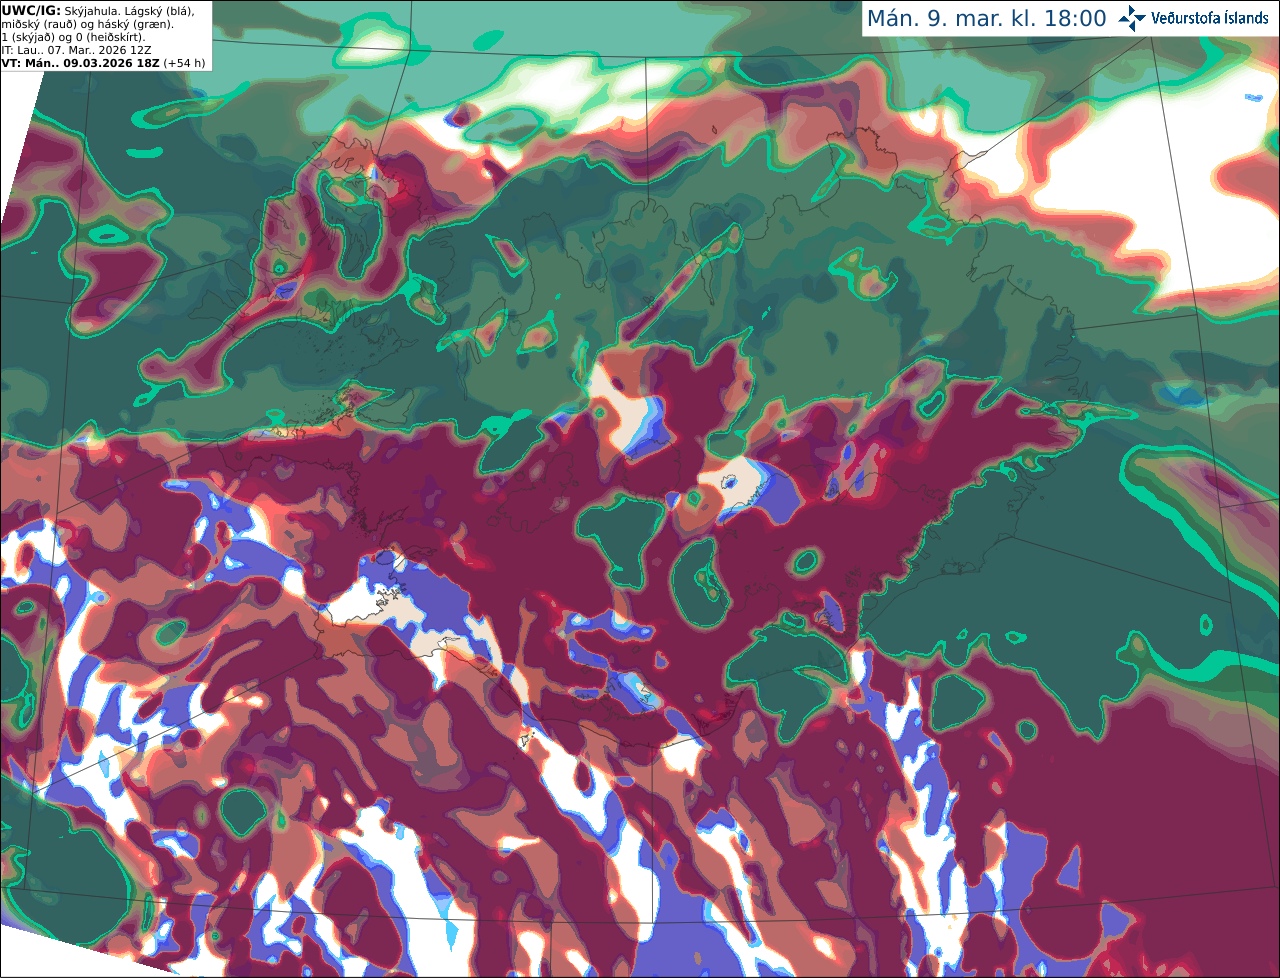1280x978 pixels.
Task: Click the 'Mán. 9. mar. kl. 18:00' timestamp
Action: pos(986,19)
